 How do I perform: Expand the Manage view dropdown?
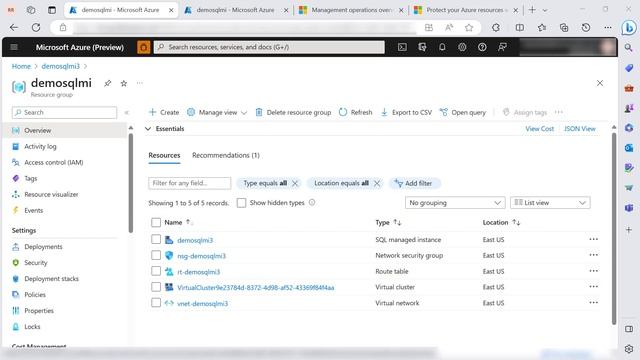(x=217, y=112)
